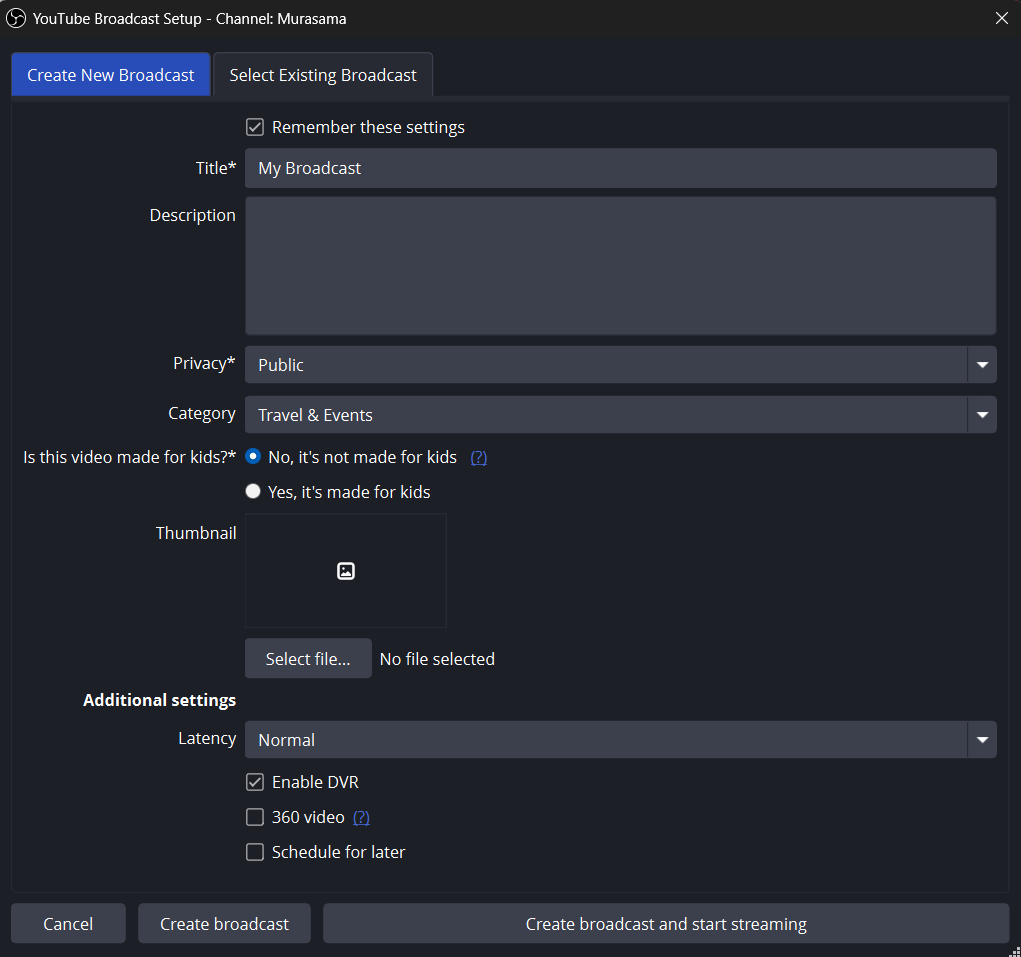Click the help link beside made for kids
This screenshot has width=1021, height=957.
pyautogui.click(x=478, y=457)
